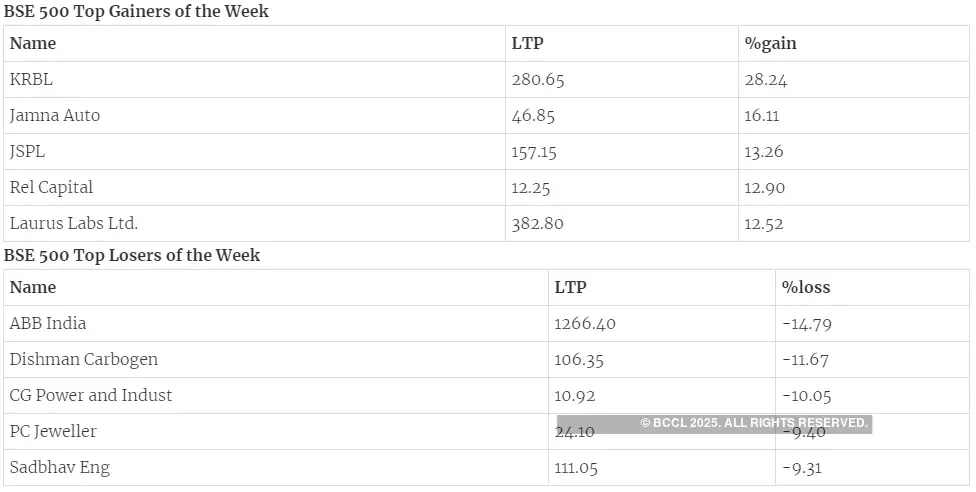Click the BSE 500 Top Gainers title
Image resolution: width=976 pixels, height=492 pixels.
(136, 12)
